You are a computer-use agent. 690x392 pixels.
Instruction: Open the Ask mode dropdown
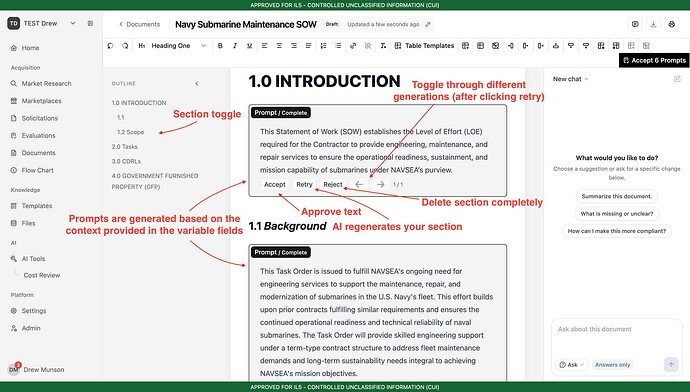(x=572, y=365)
